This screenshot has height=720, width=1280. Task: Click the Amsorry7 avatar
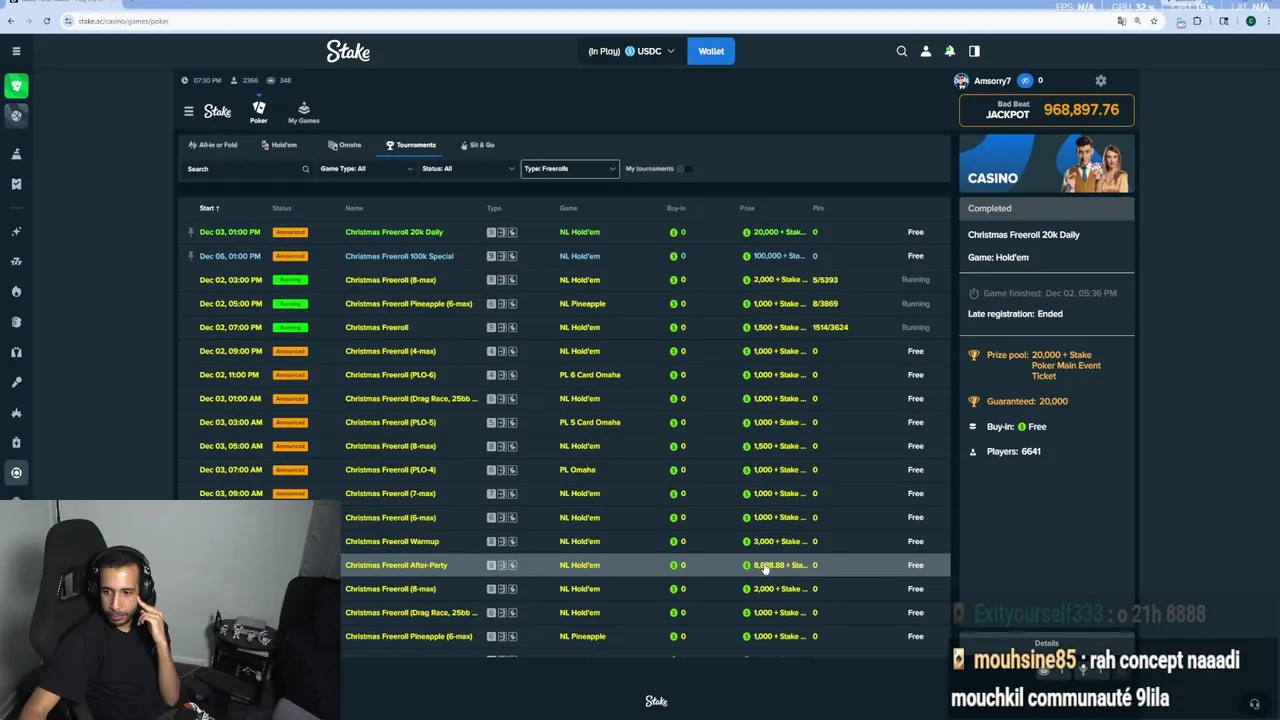(961, 81)
